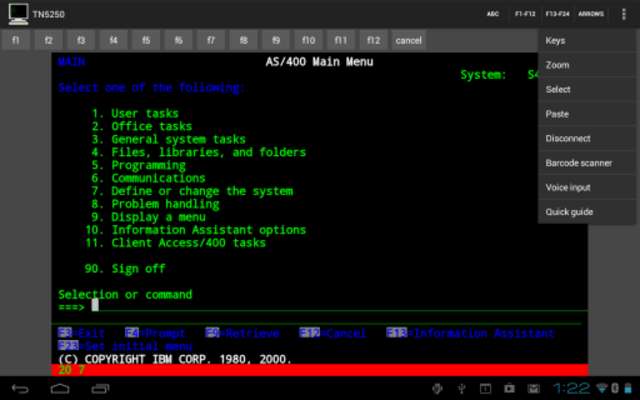Tap the F4=Prompt hotspot
The width and height of the screenshot is (640, 400).
(155, 333)
